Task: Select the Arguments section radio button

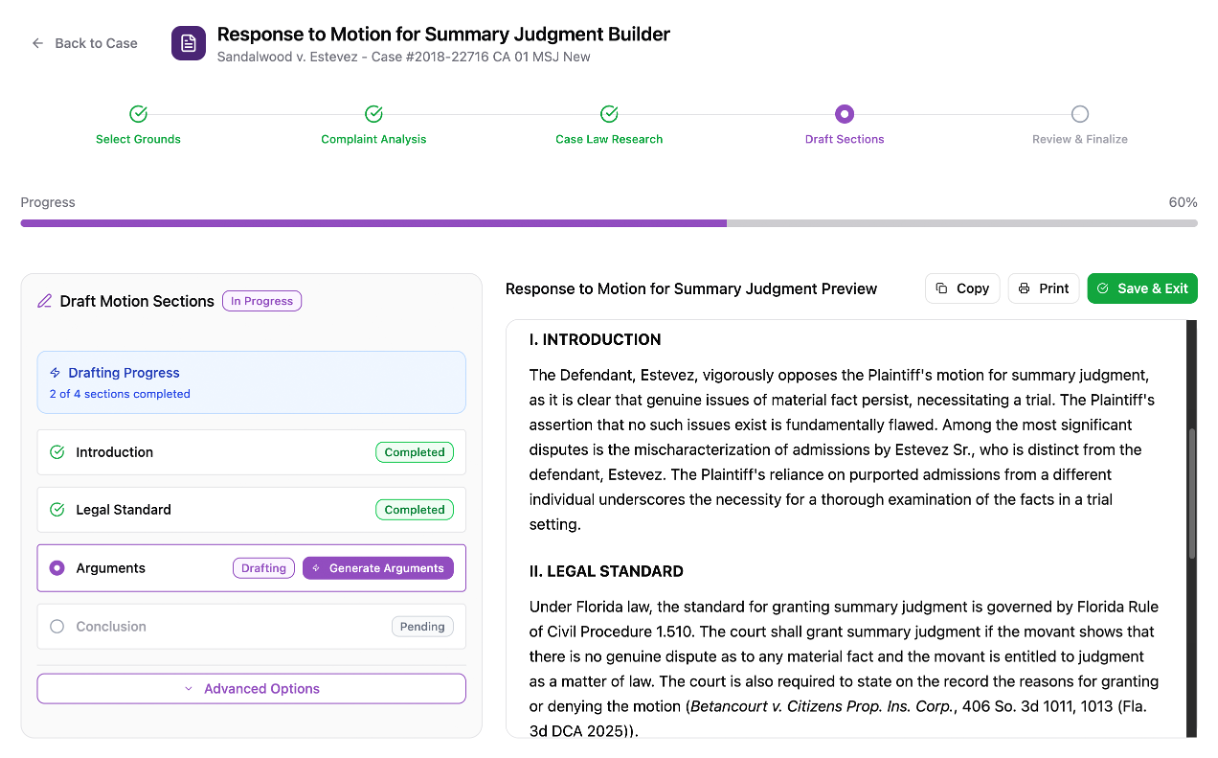Action: pyautogui.click(x=57, y=568)
